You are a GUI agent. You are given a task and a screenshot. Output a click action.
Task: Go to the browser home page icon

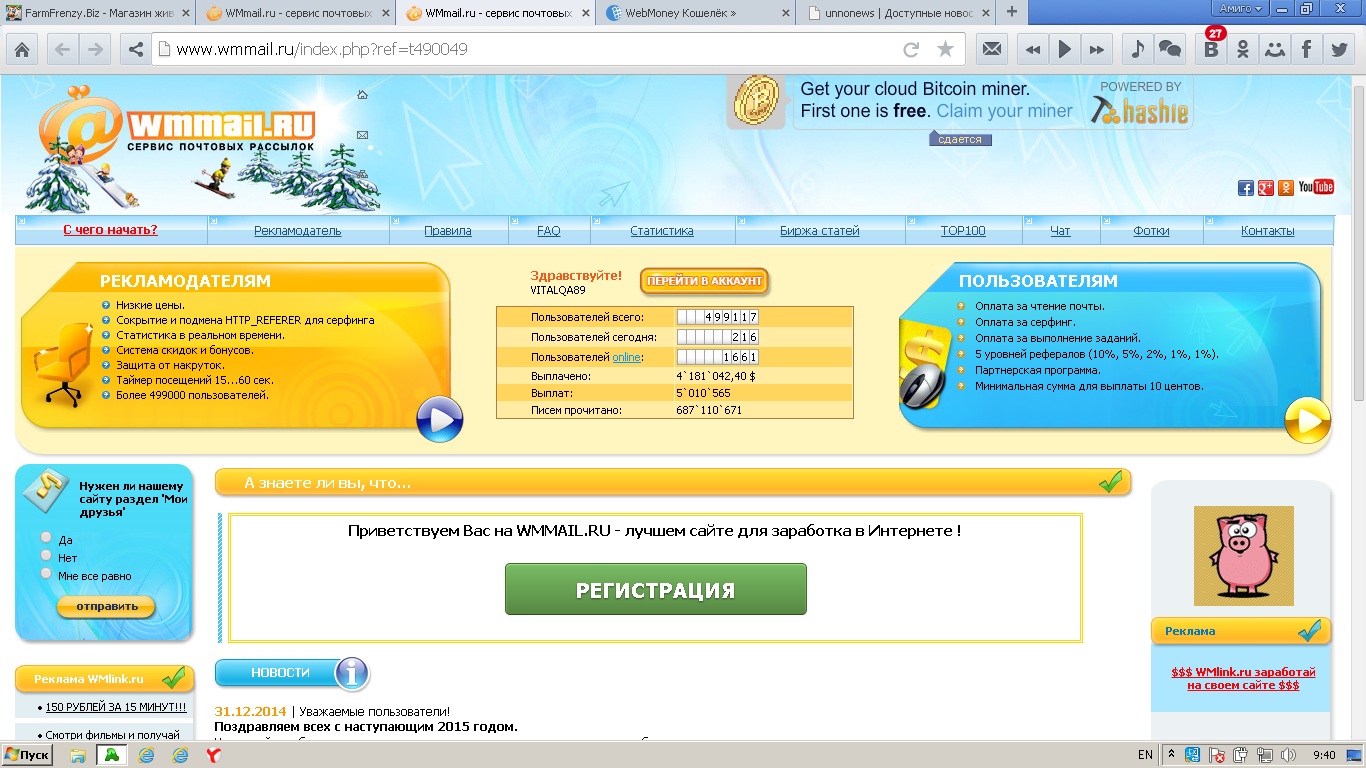22,49
